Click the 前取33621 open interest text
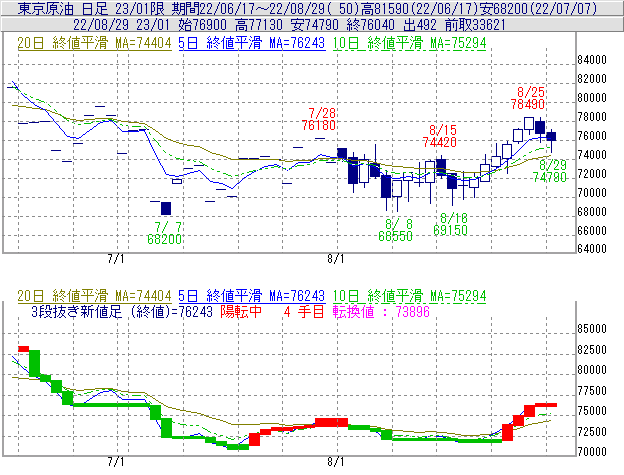Image resolution: width=624 pixels, height=475 pixels. pos(475,25)
